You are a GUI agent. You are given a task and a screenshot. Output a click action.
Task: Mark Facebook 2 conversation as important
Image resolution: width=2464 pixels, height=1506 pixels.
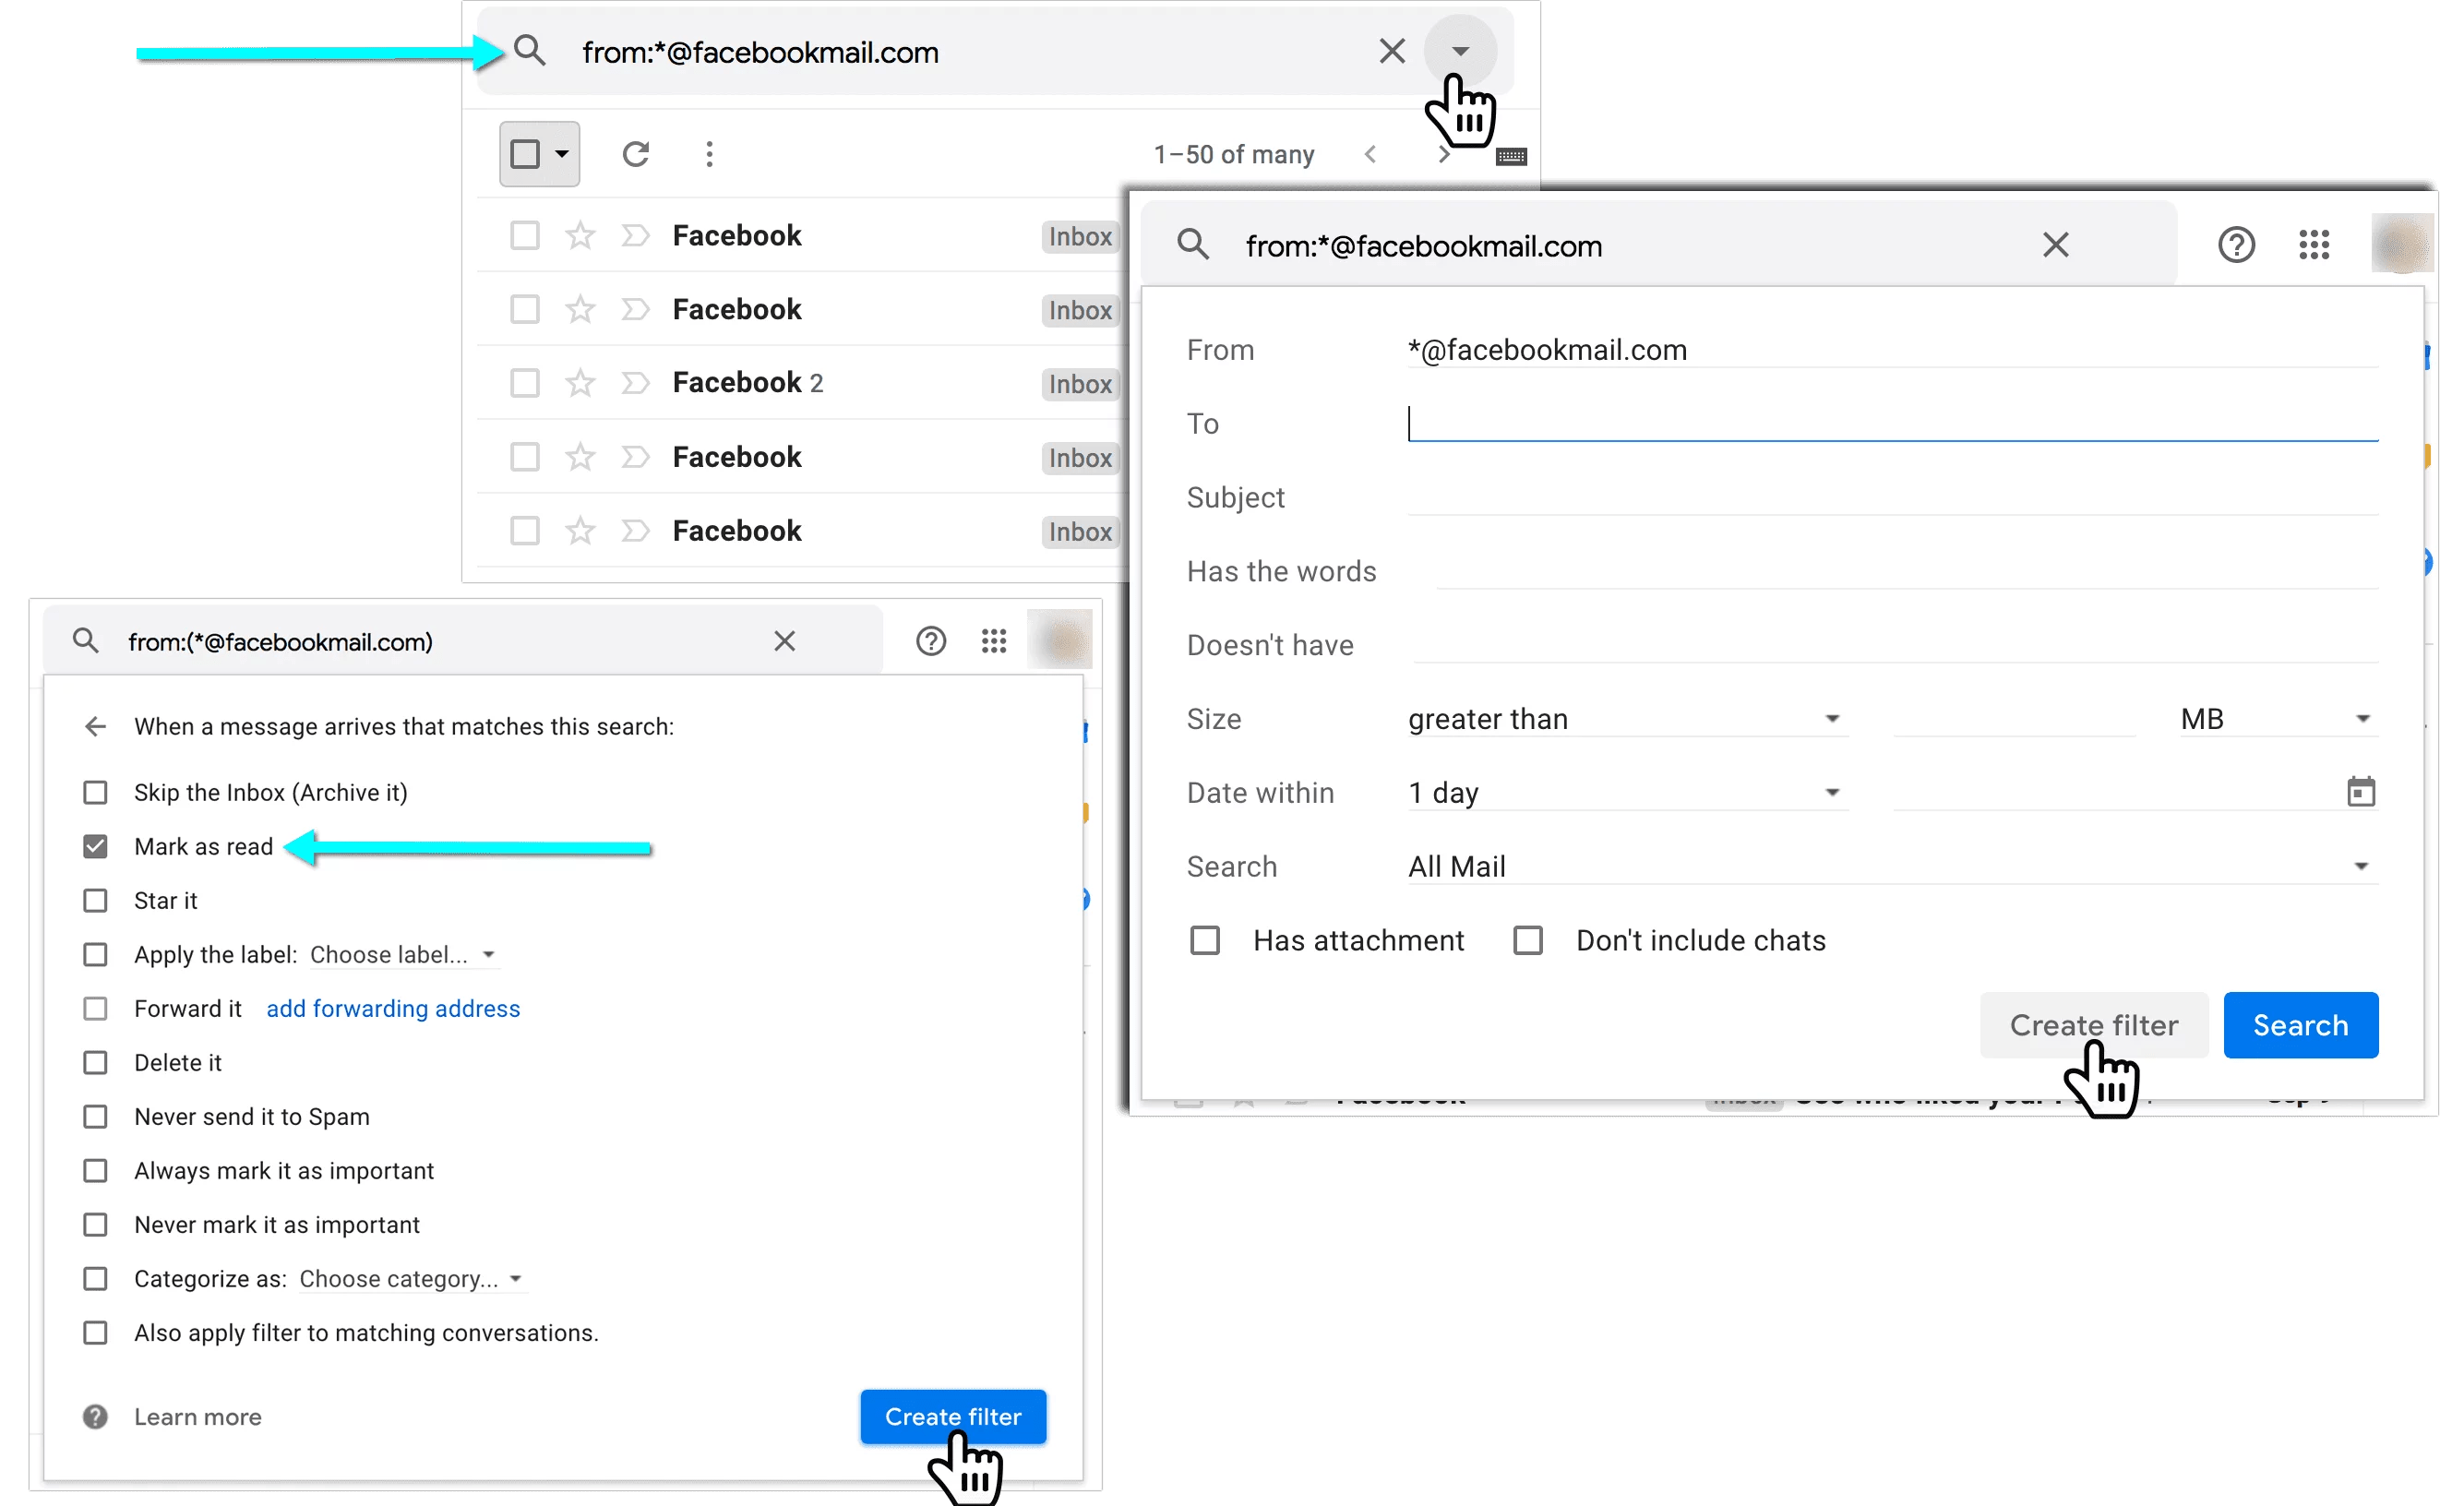click(x=635, y=383)
